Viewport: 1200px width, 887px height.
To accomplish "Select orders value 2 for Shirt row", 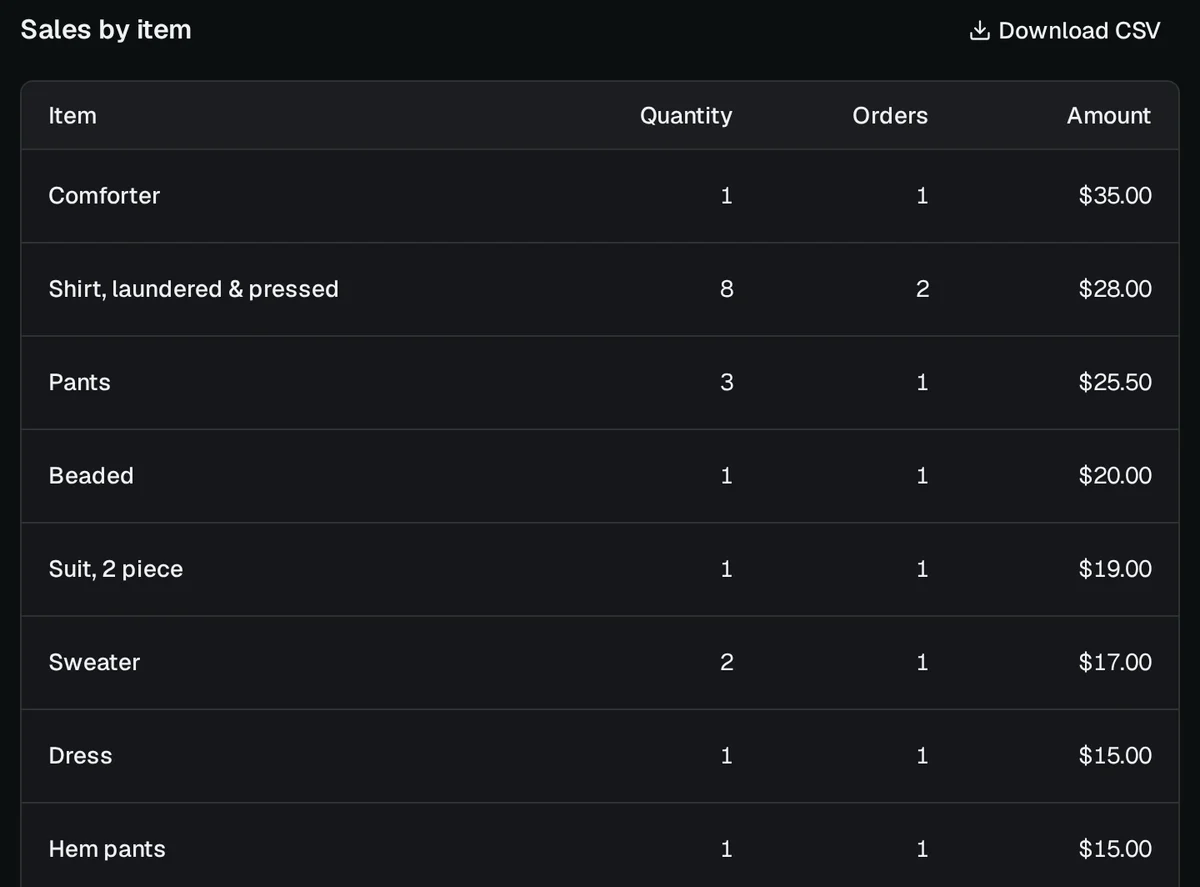I will point(922,289).
